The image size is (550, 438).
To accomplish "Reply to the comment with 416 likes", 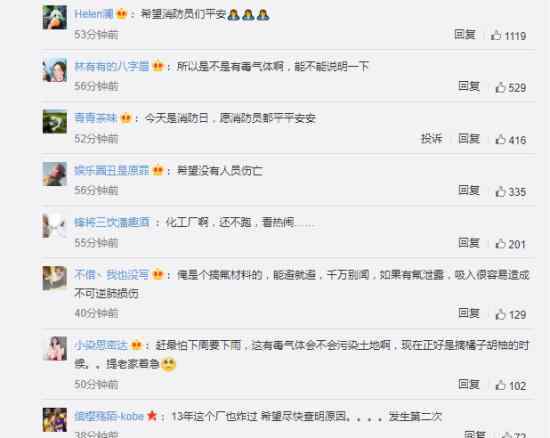I will [x=469, y=139].
